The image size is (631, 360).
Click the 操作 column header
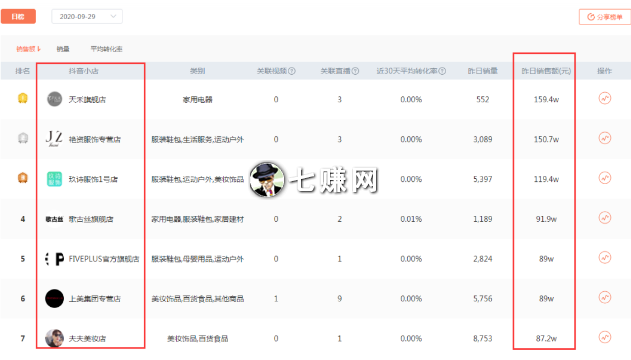[x=604, y=71]
